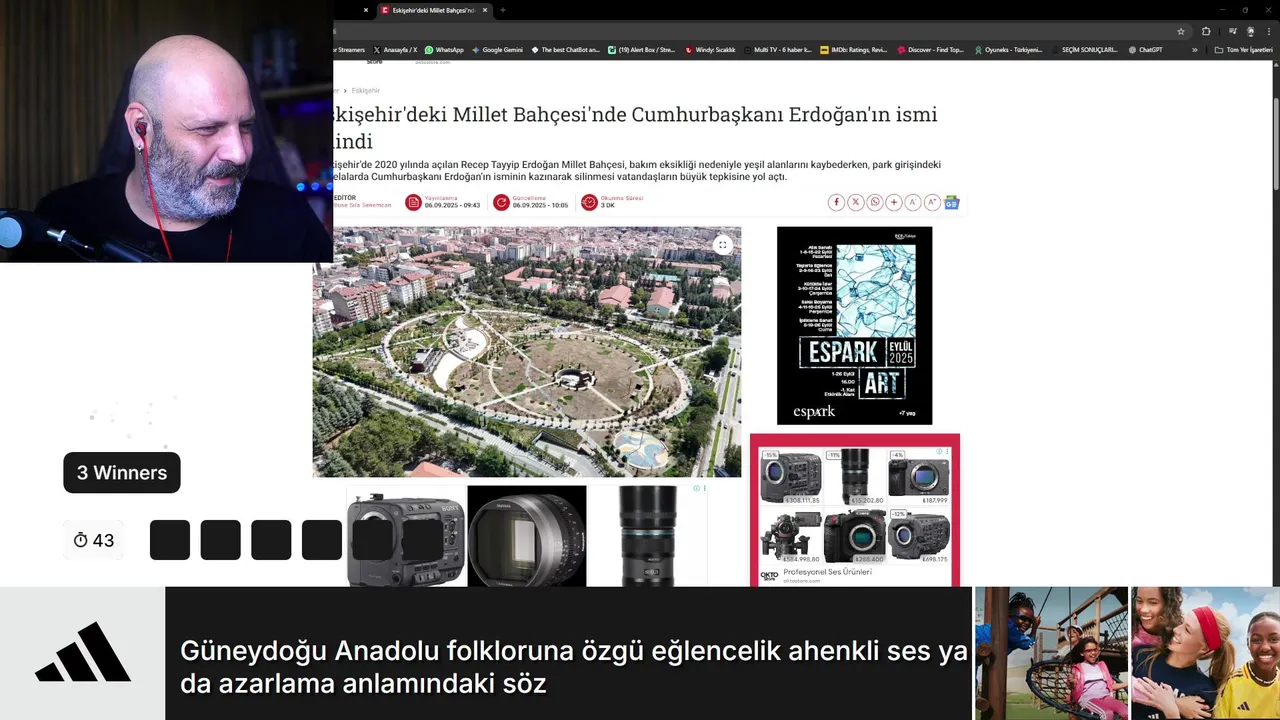Viewport: 1280px width, 720px height.
Task: Open the girls football Adidas photo
Action: pyautogui.click(x=1205, y=653)
